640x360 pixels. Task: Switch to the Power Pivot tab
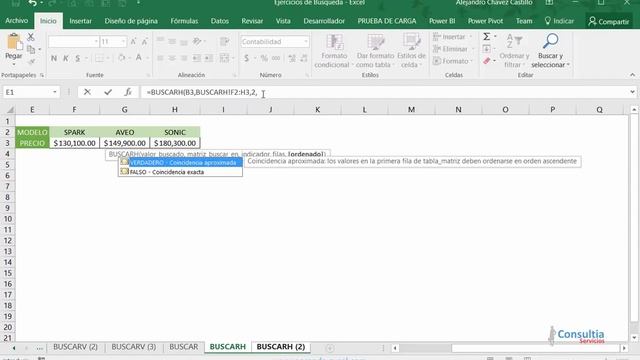pyautogui.click(x=485, y=21)
